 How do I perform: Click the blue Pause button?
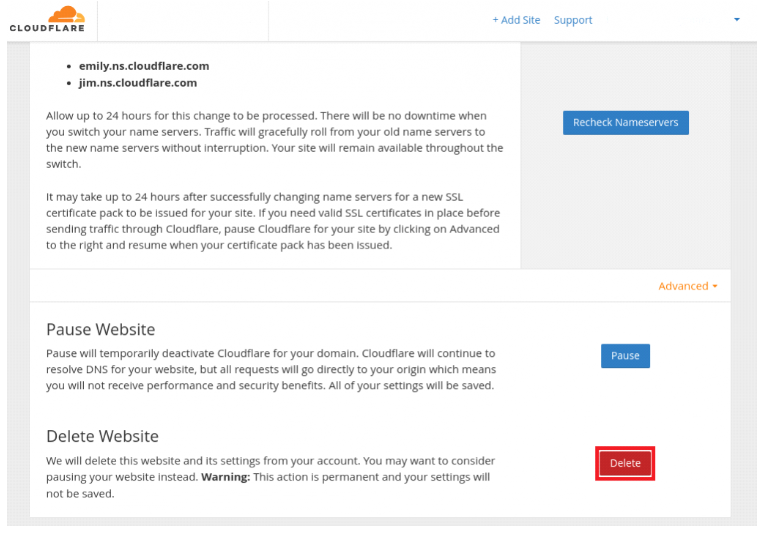click(625, 356)
